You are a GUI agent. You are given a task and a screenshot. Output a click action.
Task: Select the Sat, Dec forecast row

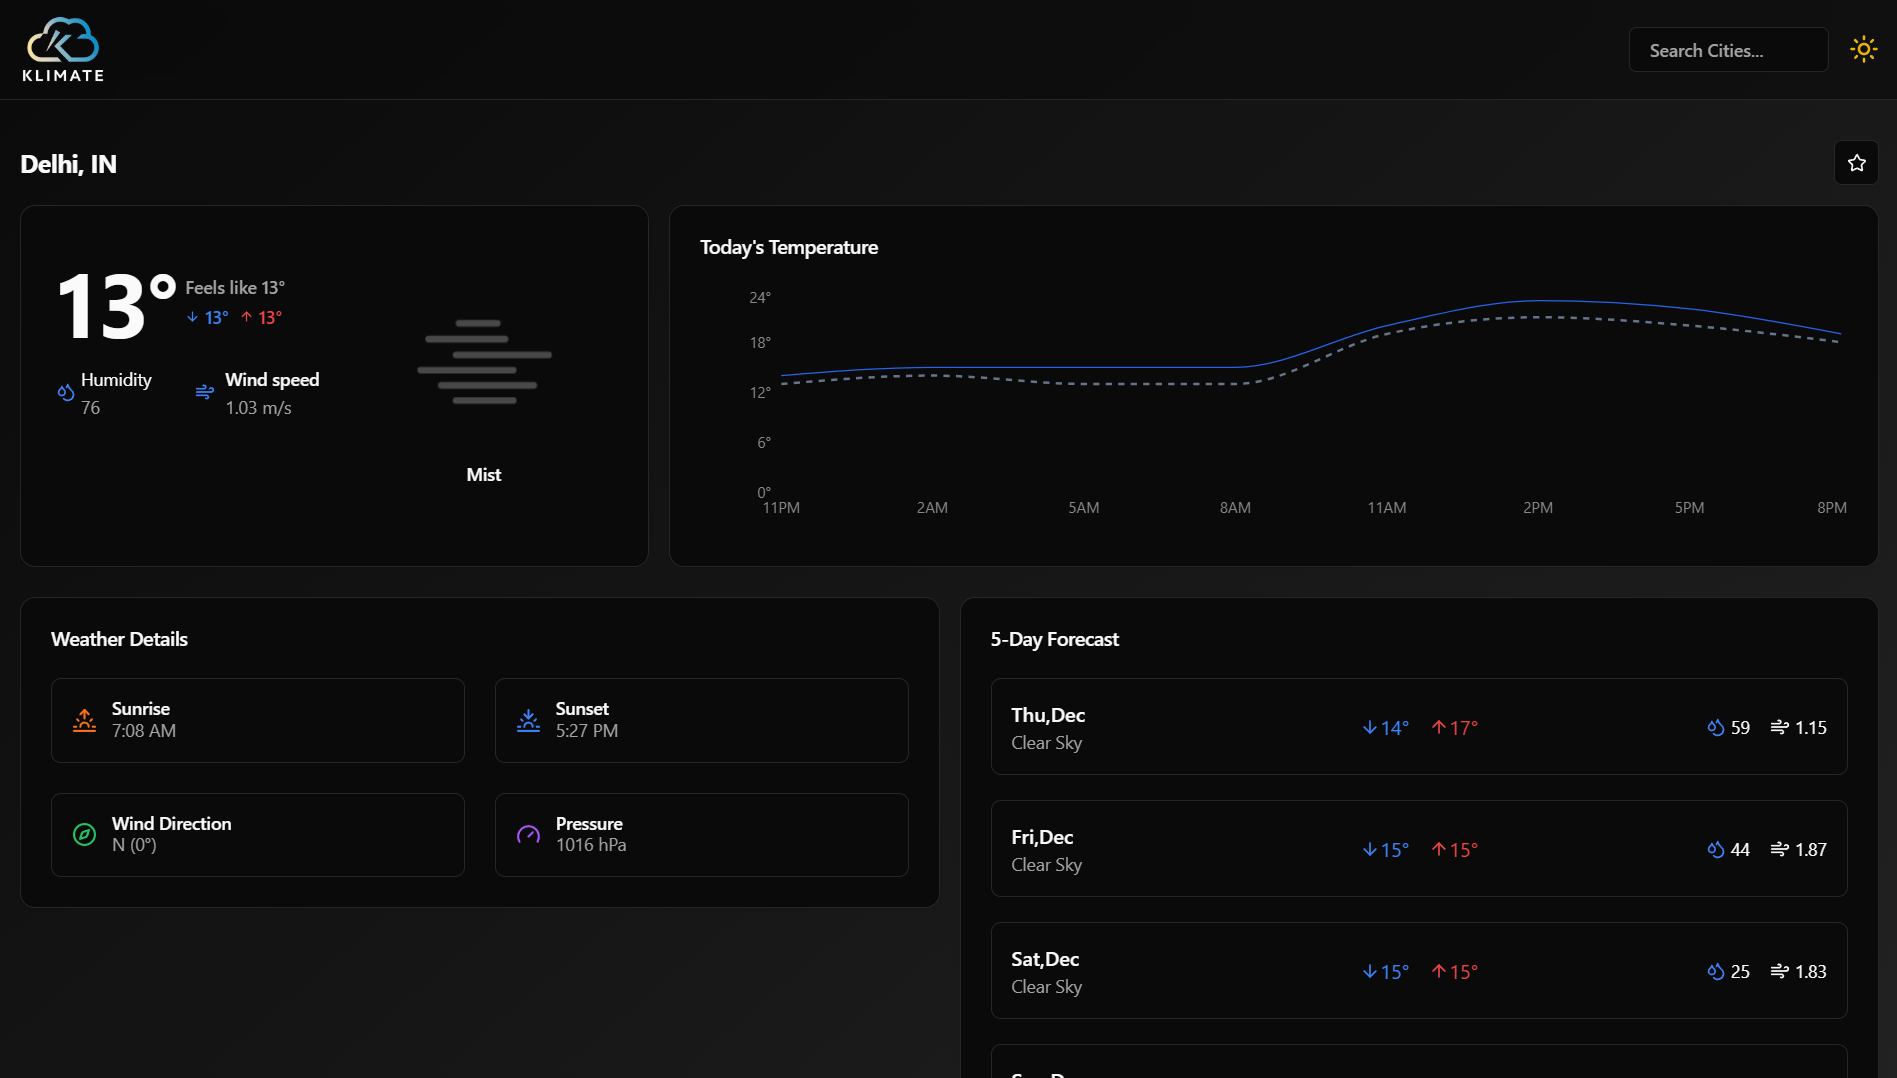click(1418, 971)
